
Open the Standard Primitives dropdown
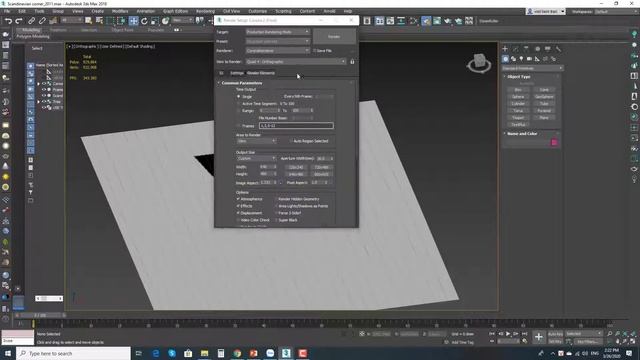tap(533, 68)
